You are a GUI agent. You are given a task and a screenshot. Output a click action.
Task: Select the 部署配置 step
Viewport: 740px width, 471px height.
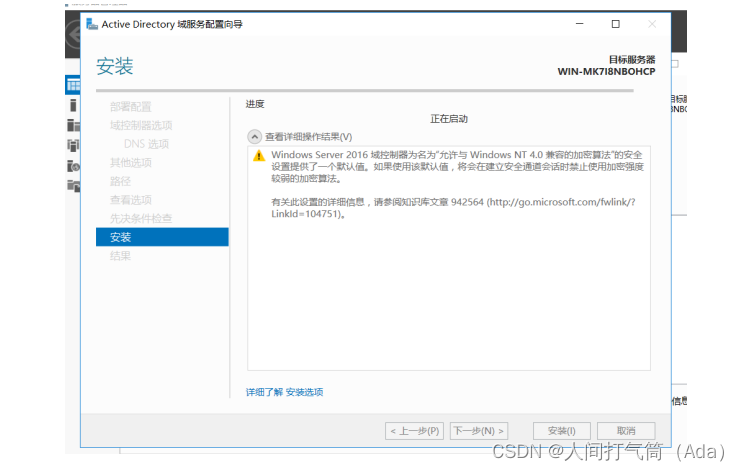[131, 107]
